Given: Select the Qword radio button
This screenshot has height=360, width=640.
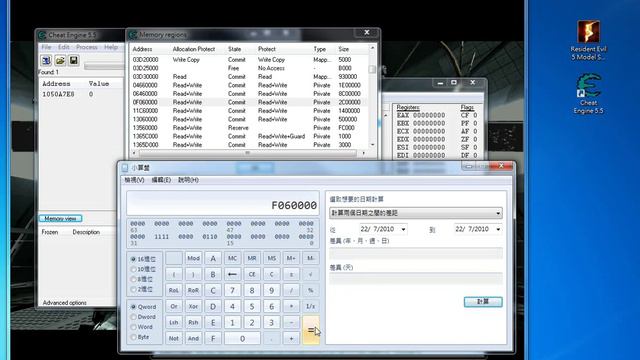Looking at the screenshot, I should tap(133, 307).
